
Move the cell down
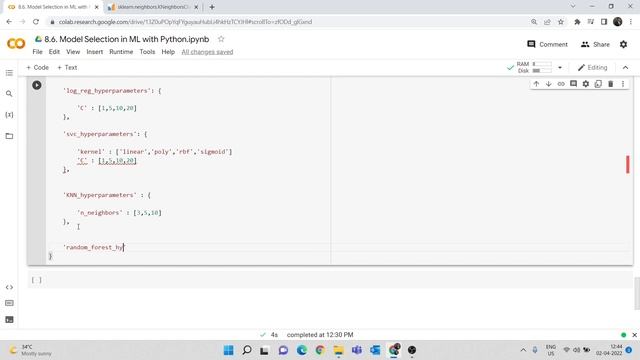(x=549, y=84)
